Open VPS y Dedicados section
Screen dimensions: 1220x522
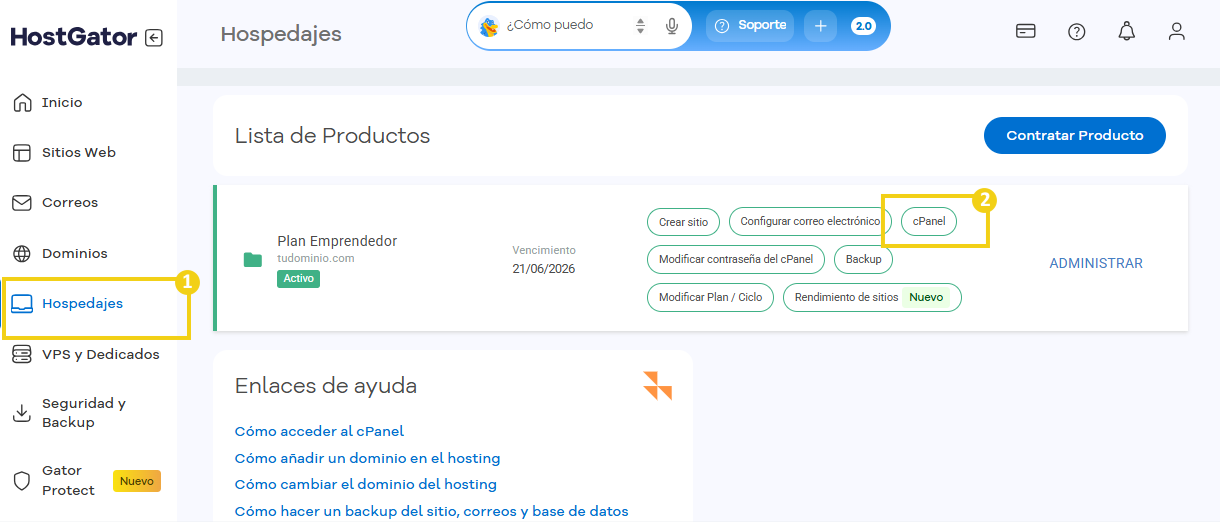click(x=101, y=355)
